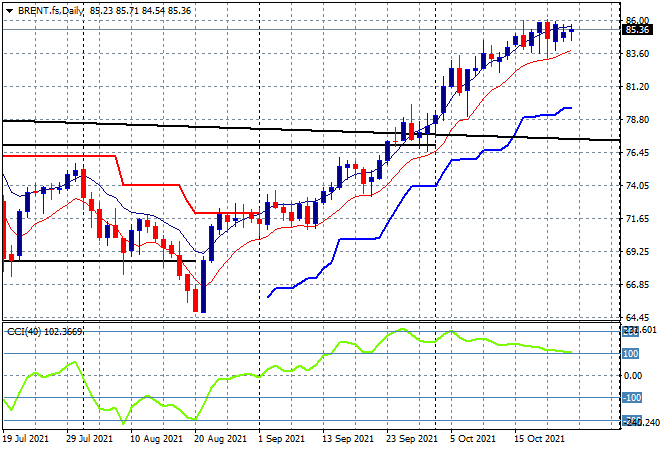This screenshot has width=660, height=450.
Task: Click the CCI(40) 102.3669 indicator label
Action: [45, 332]
